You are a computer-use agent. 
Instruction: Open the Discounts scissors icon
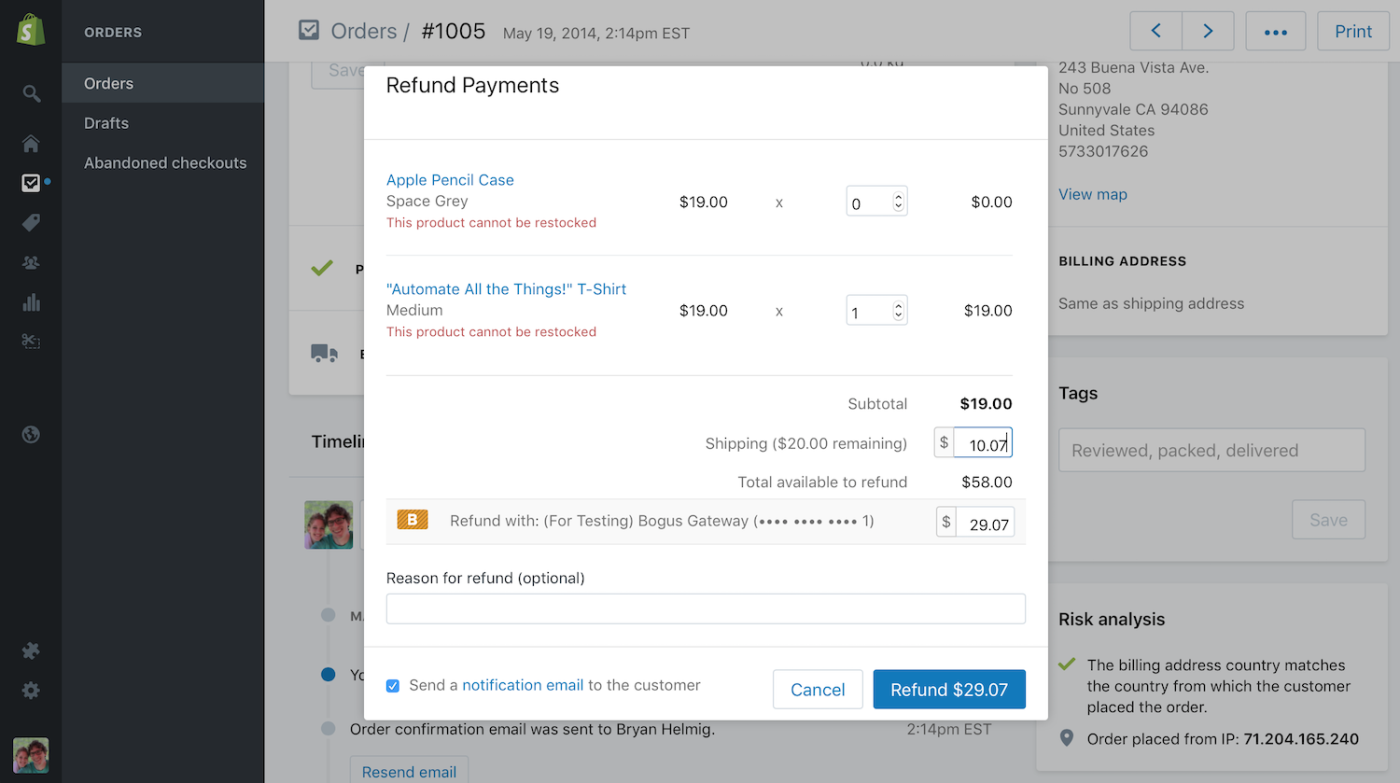point(31,342)
